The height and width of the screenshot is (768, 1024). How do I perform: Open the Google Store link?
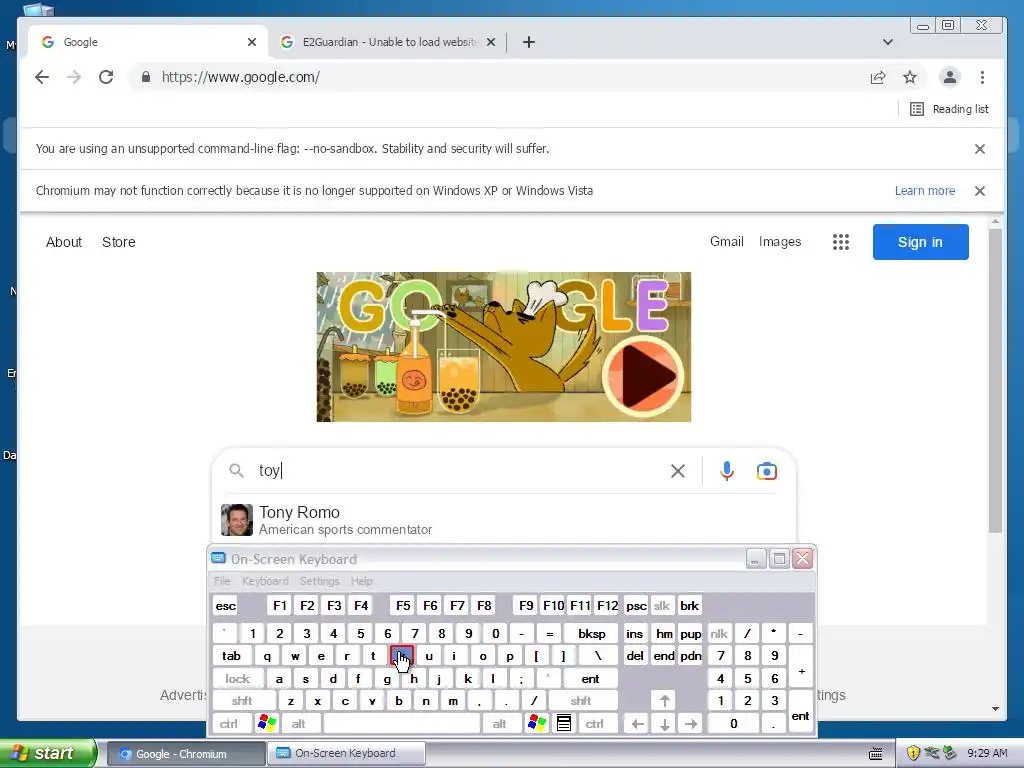(x=119, y=242)
